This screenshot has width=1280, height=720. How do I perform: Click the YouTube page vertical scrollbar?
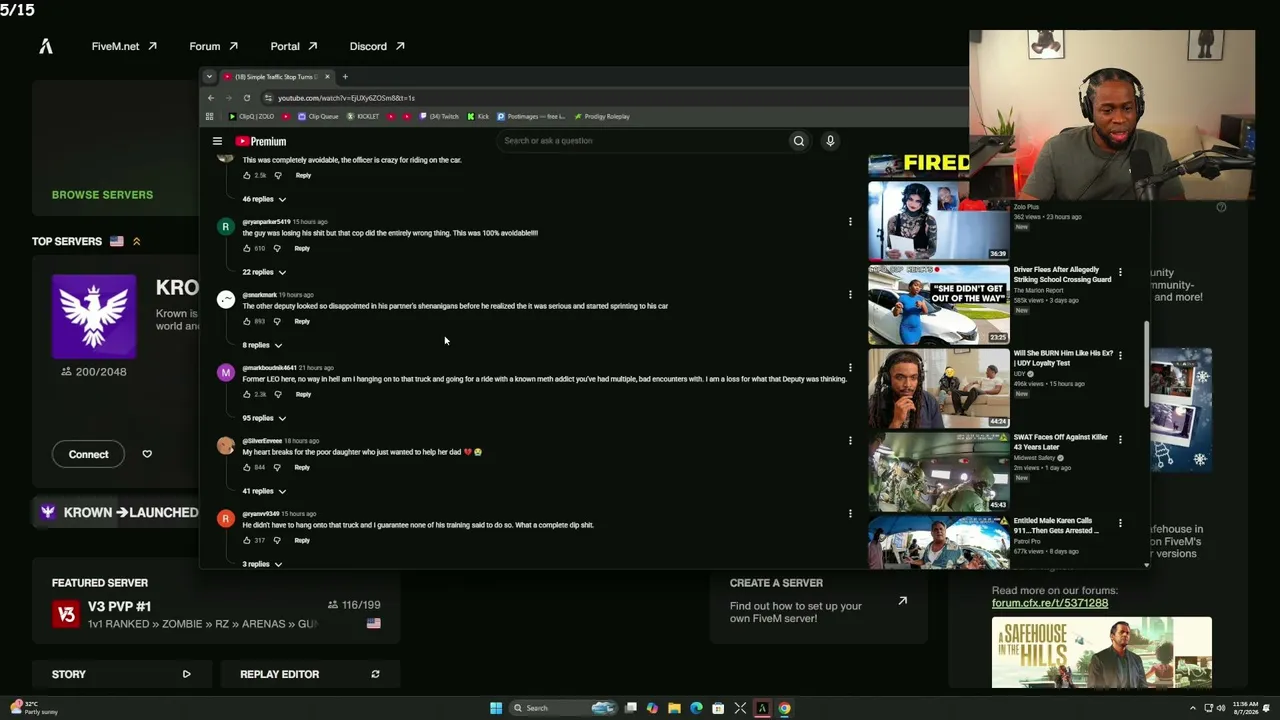1147,363
